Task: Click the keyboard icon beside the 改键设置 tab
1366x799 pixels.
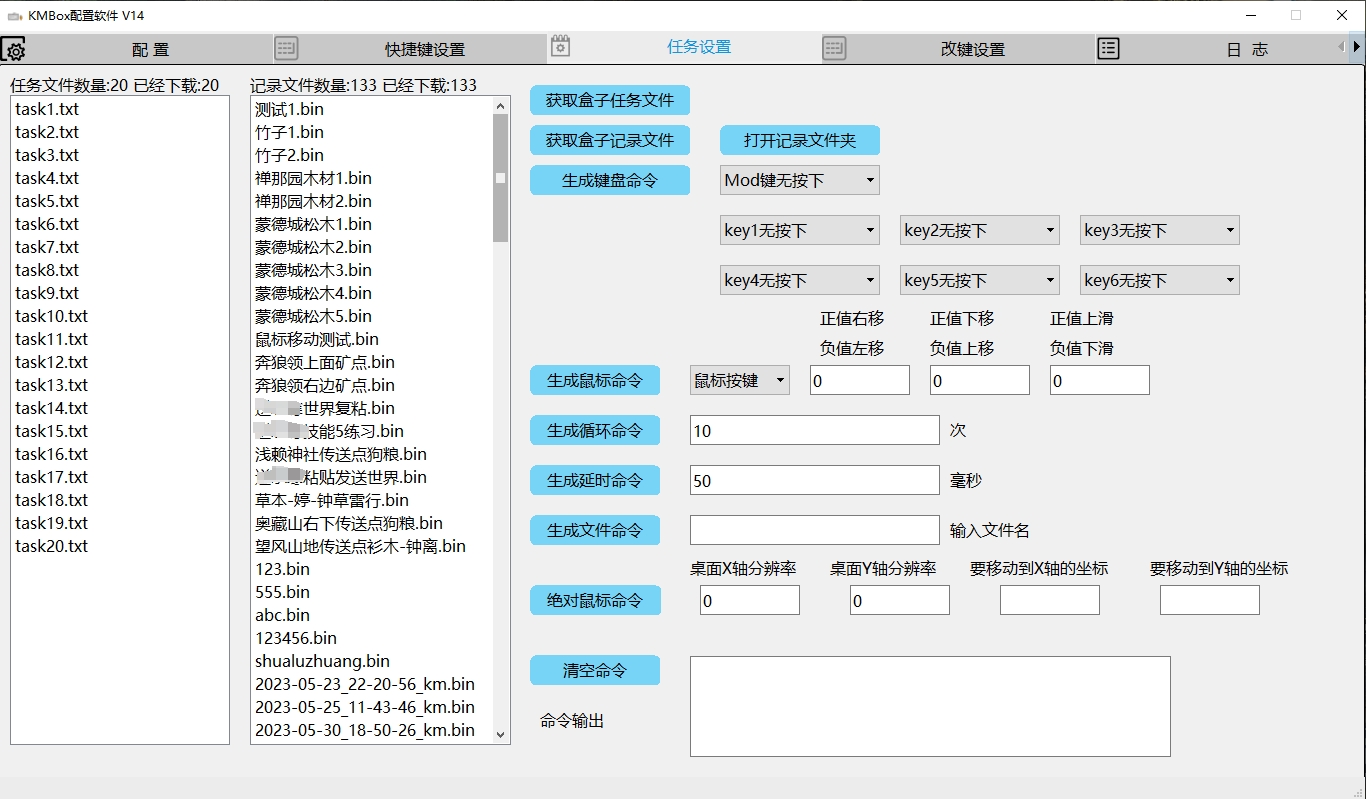Action: point(834,48)
